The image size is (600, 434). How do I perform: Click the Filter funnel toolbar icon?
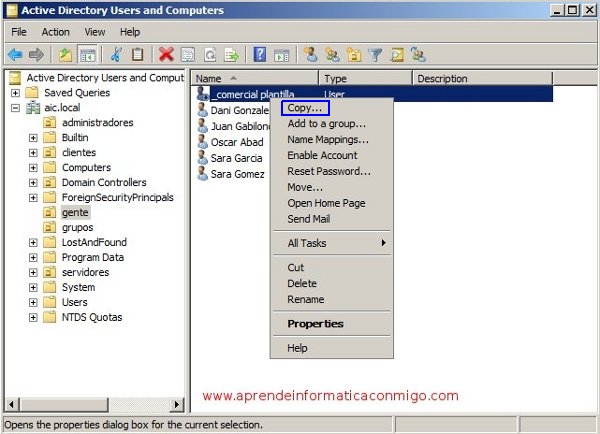375,55
